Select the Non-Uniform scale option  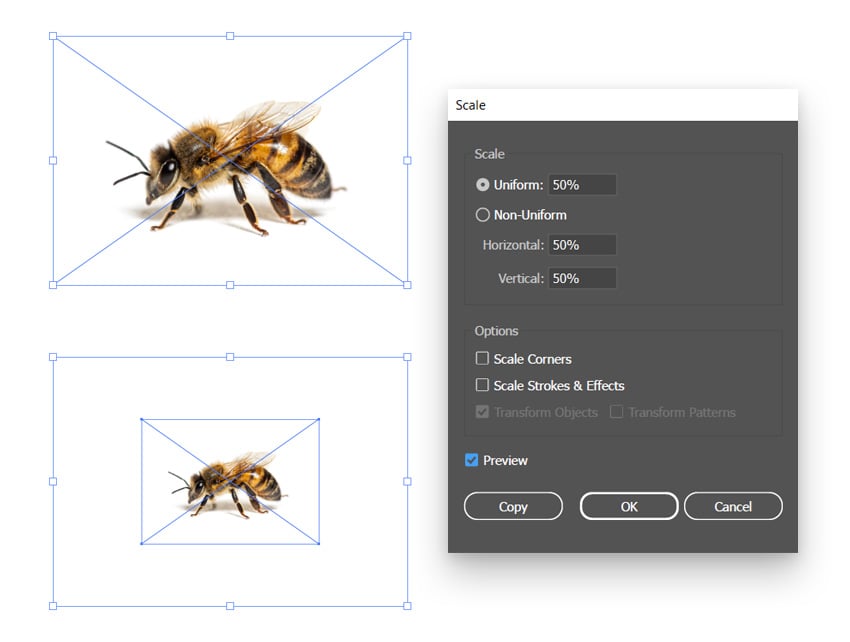(x=483, y=215)
